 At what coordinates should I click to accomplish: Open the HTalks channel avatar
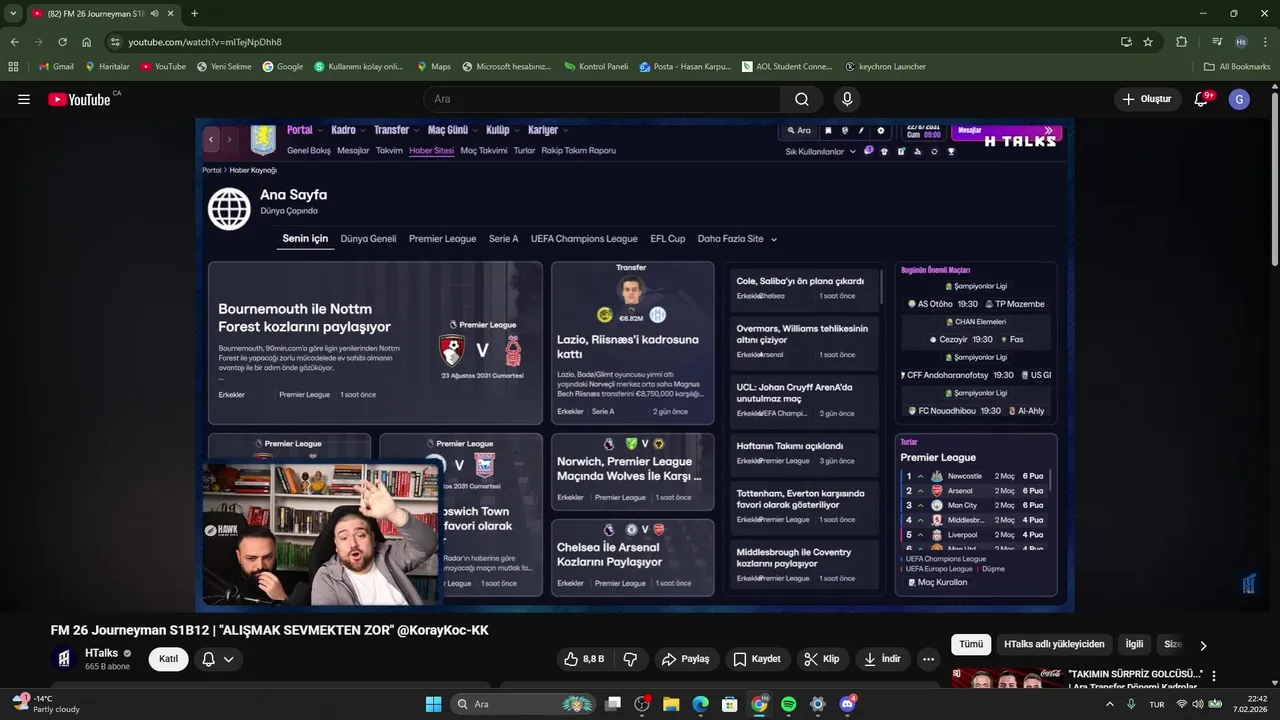point(63,659)
